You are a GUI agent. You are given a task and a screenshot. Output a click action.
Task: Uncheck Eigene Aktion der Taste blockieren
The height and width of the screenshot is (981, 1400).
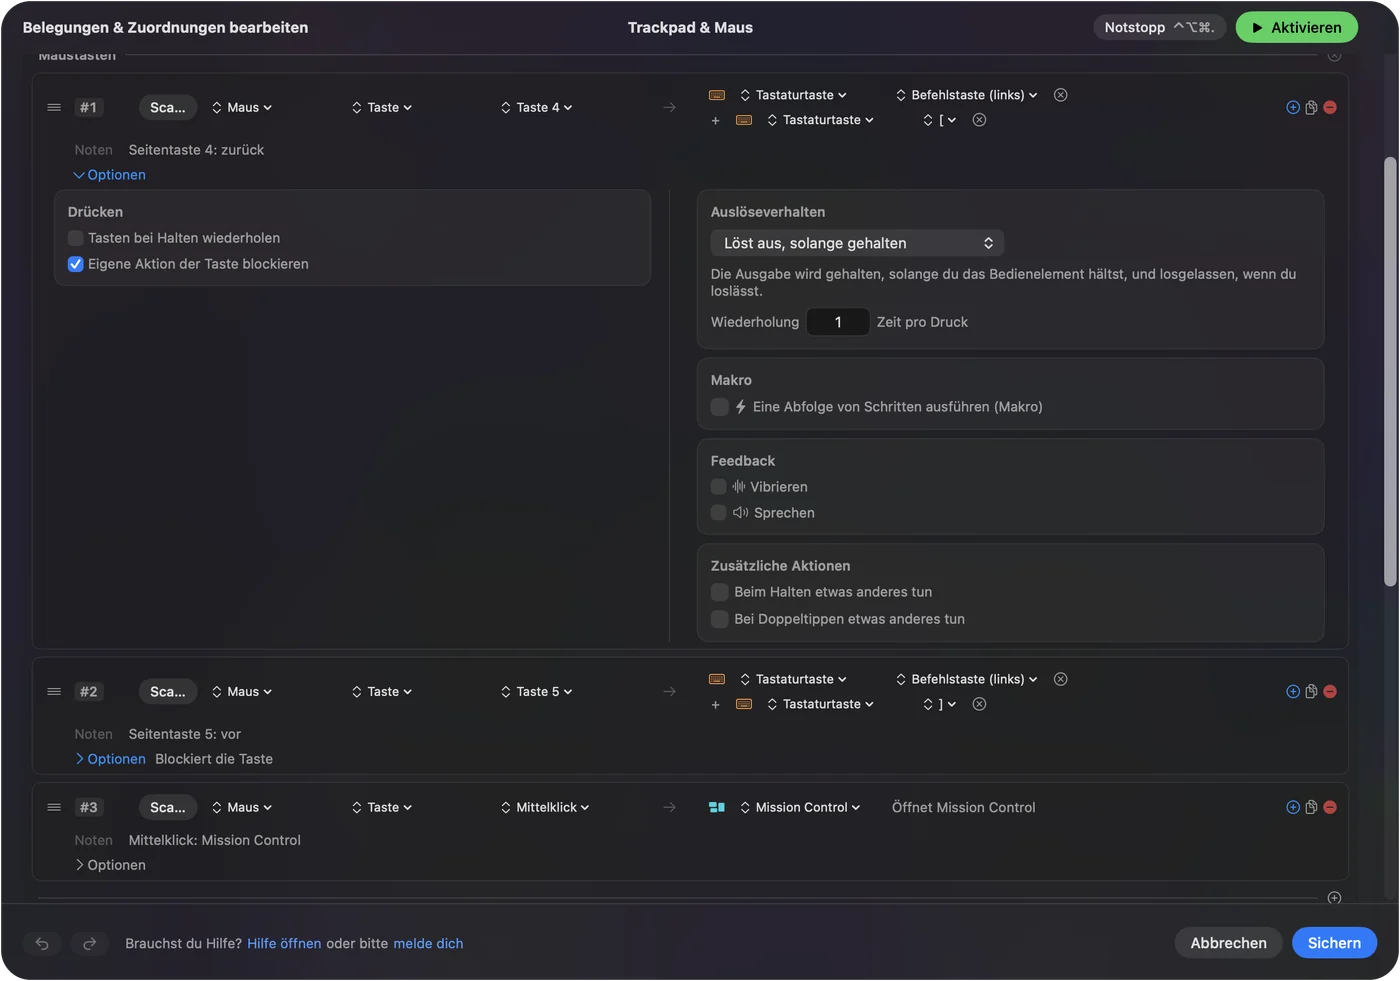(x=75, y=264)
